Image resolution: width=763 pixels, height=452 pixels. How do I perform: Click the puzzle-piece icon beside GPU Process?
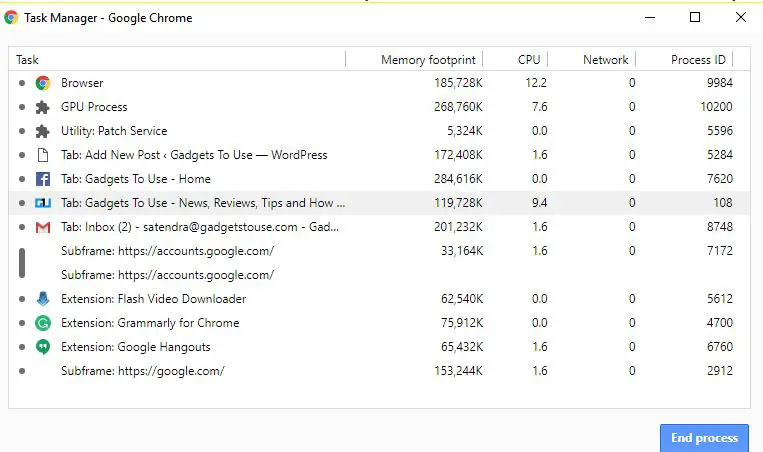pos(43,107)
